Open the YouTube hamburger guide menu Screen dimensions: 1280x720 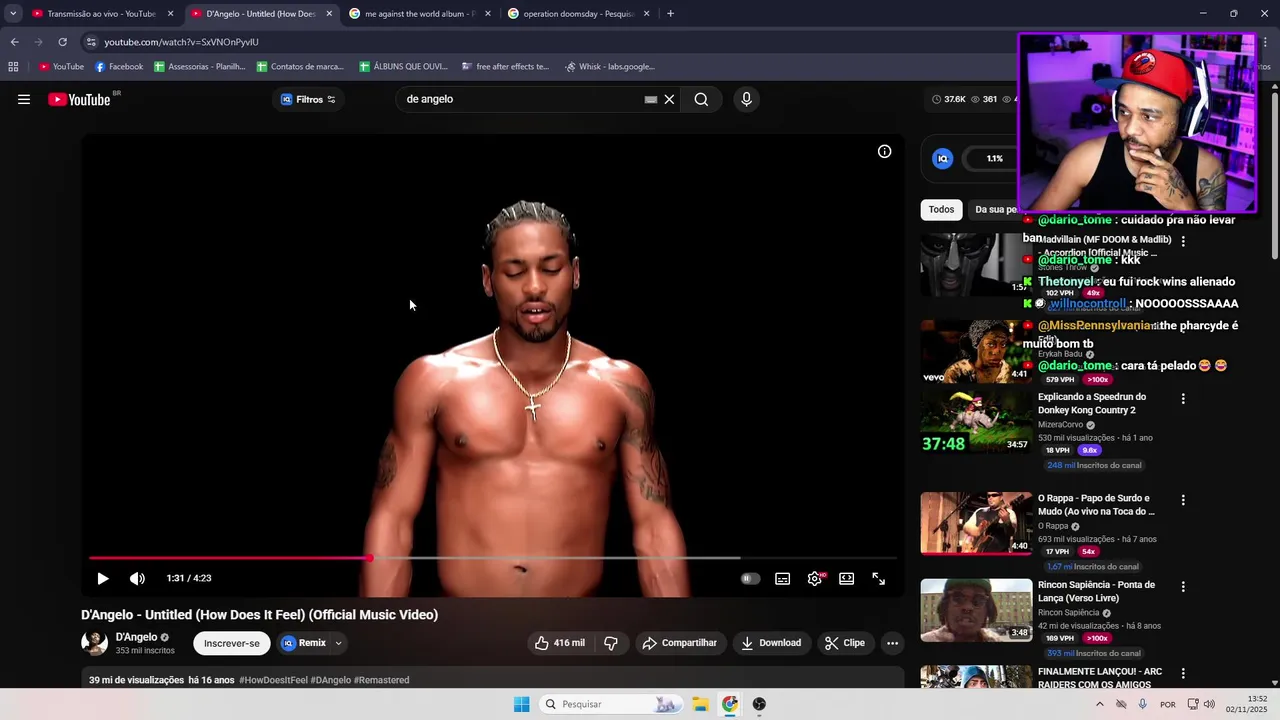pyautogui.click(x=24, y=99)
